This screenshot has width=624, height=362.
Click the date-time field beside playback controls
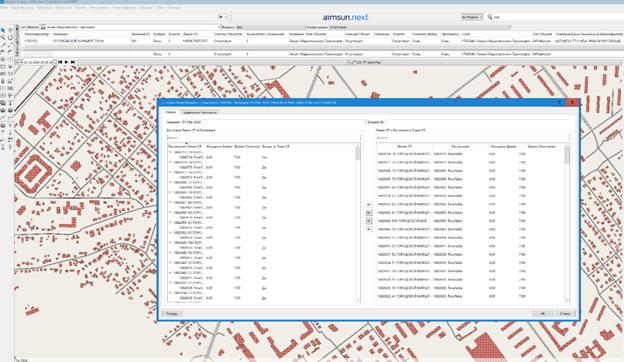38,62
